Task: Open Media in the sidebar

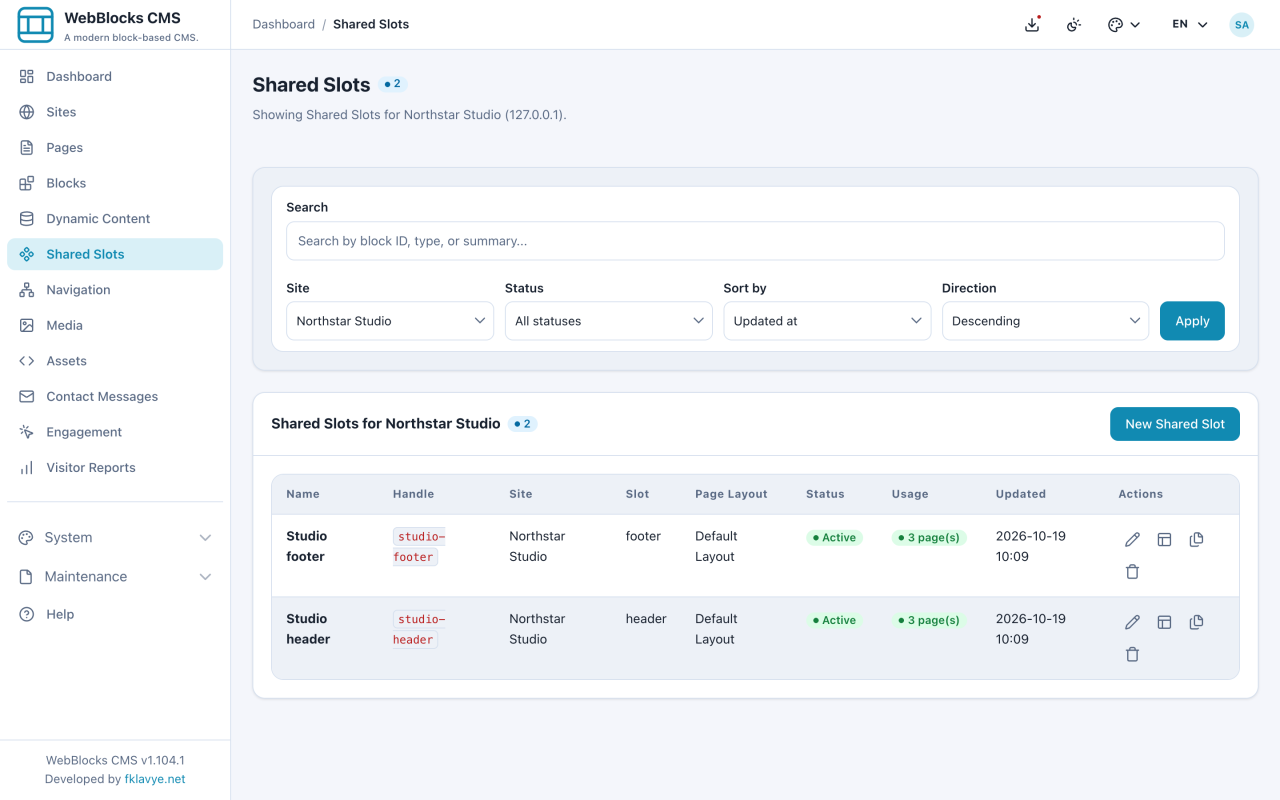Action: pyautogui.click(x=115, y=325)
